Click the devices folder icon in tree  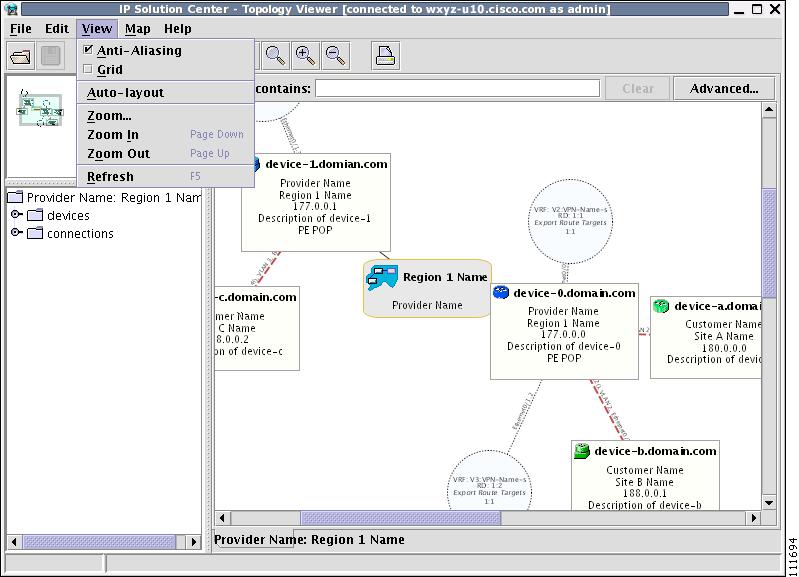point(35,215)
